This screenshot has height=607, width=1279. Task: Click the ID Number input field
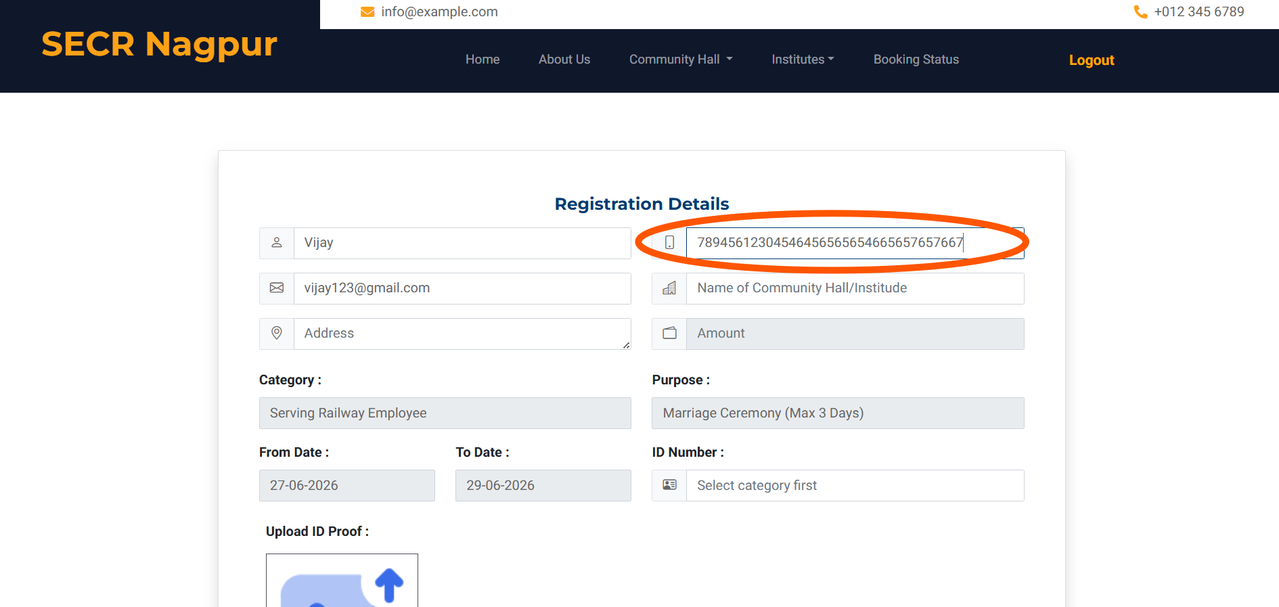tap(855, 485)
